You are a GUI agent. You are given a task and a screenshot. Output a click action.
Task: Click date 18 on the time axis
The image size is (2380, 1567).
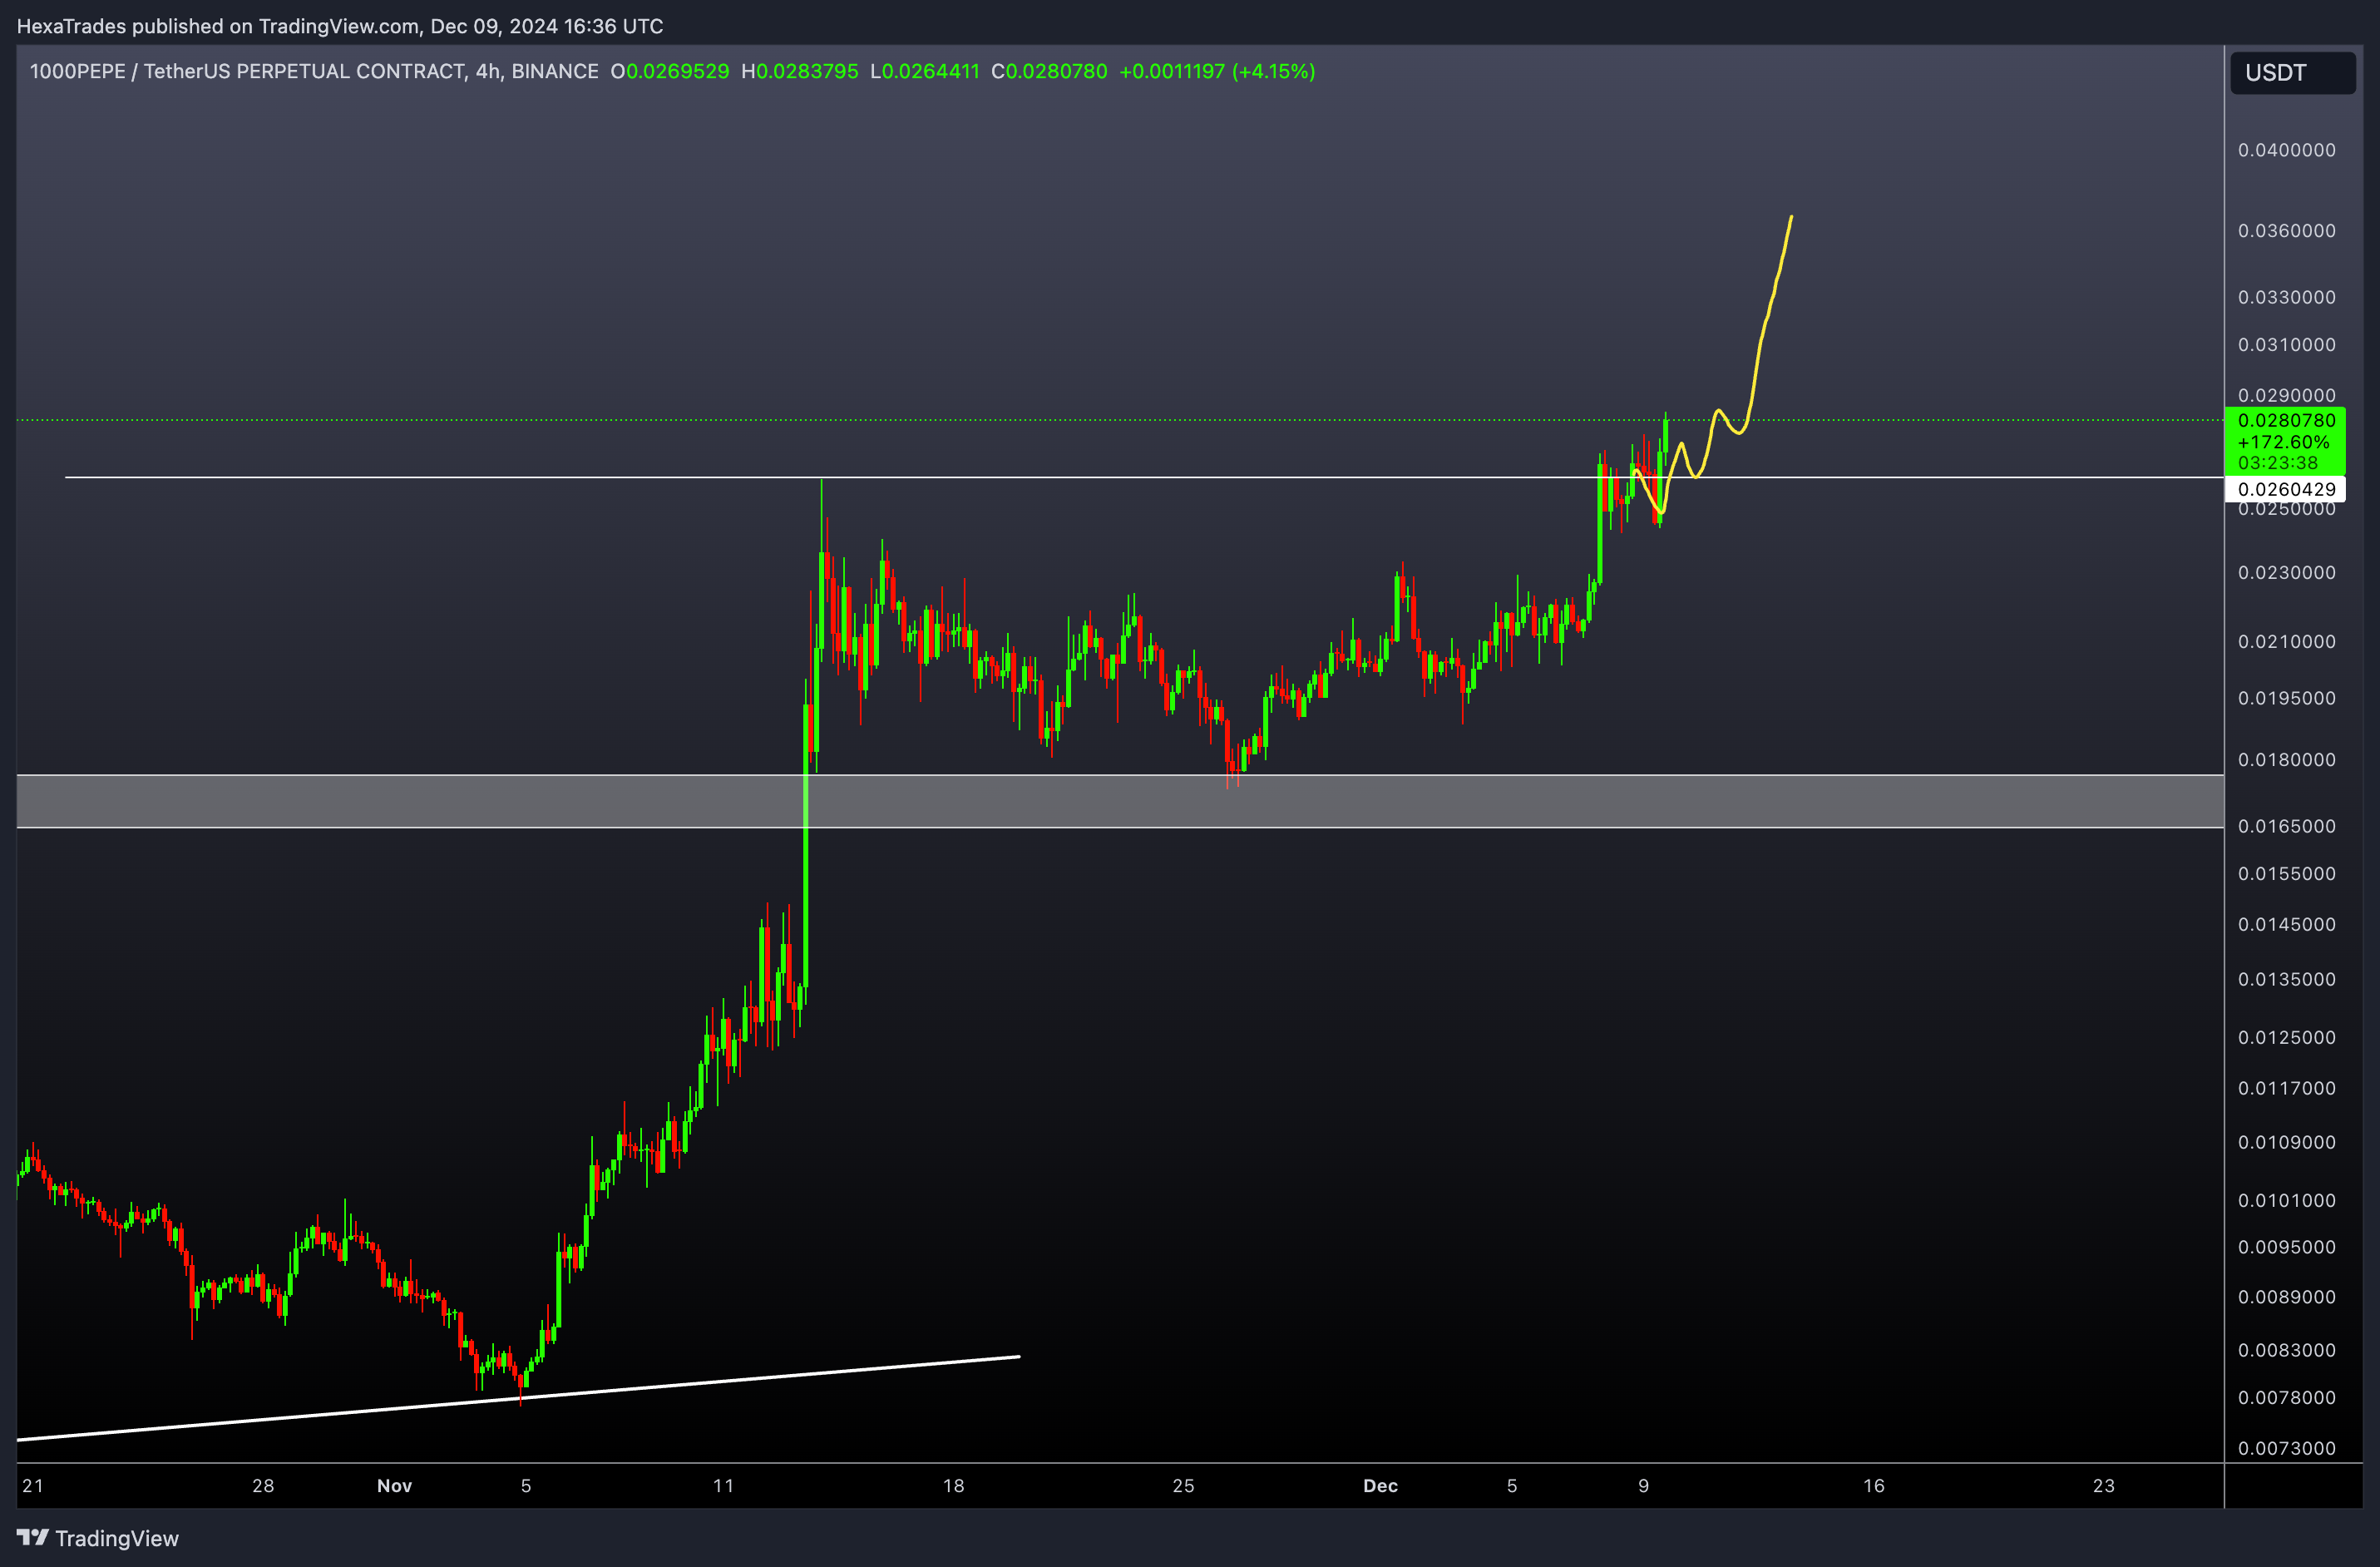[954, 1486]
